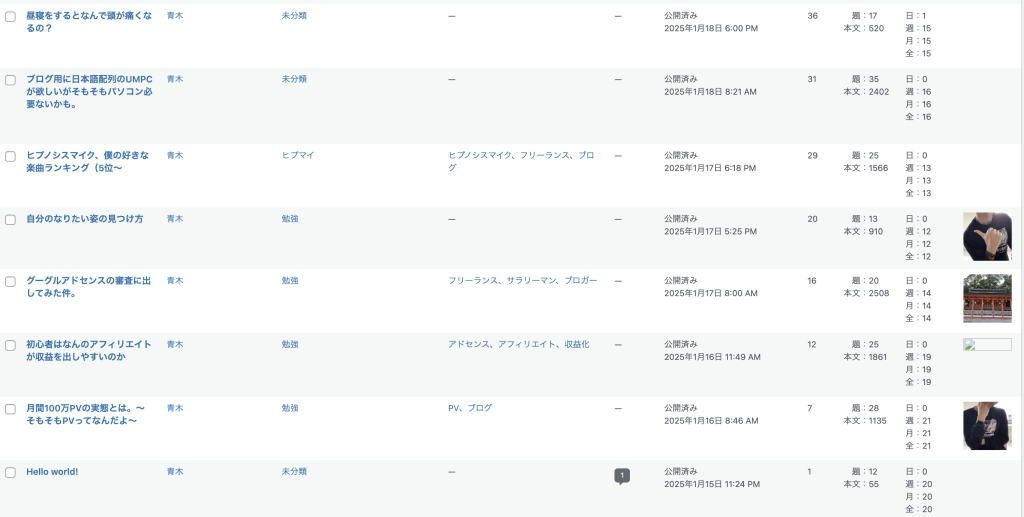1024x517 pixels.
Task: Open post 月間100万PVの実態とは
Action: pos(86,408)
